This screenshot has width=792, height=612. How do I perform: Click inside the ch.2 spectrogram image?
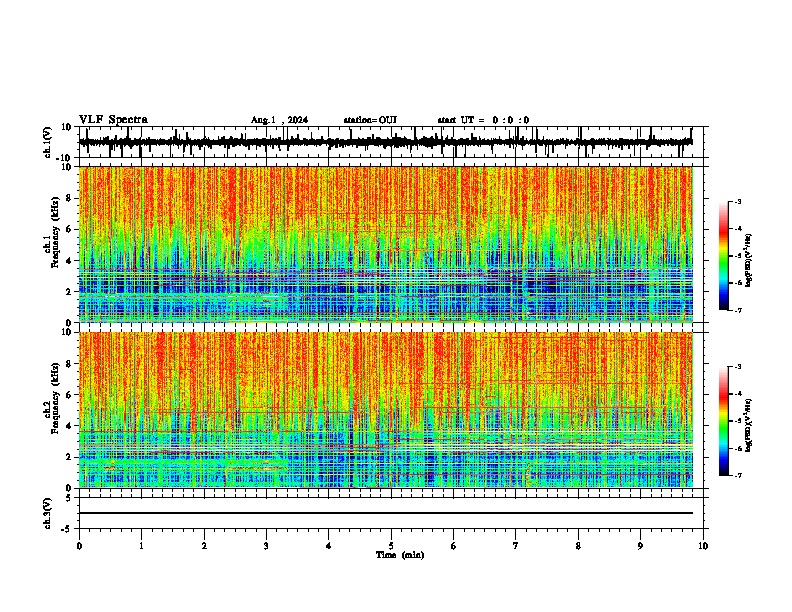[x=386, y=409]
